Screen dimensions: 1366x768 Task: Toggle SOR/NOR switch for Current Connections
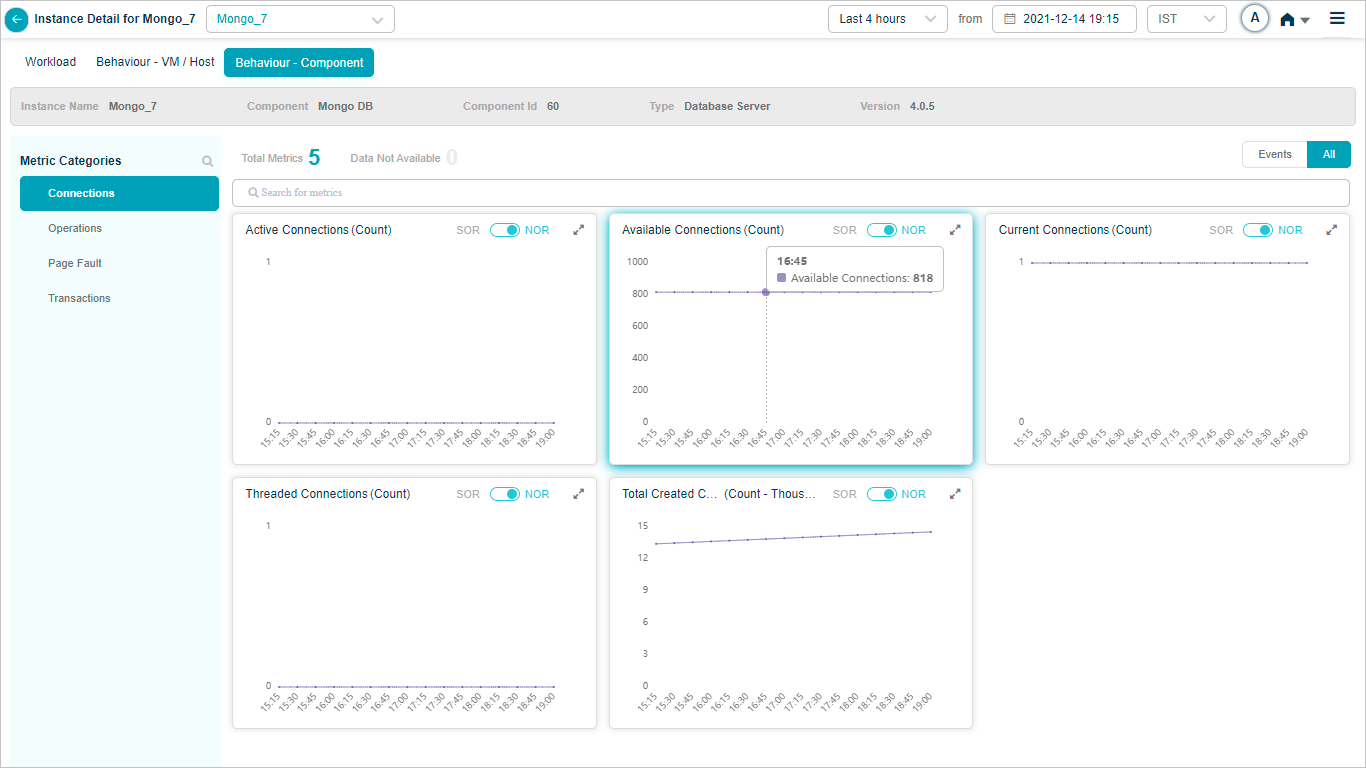1257,230
